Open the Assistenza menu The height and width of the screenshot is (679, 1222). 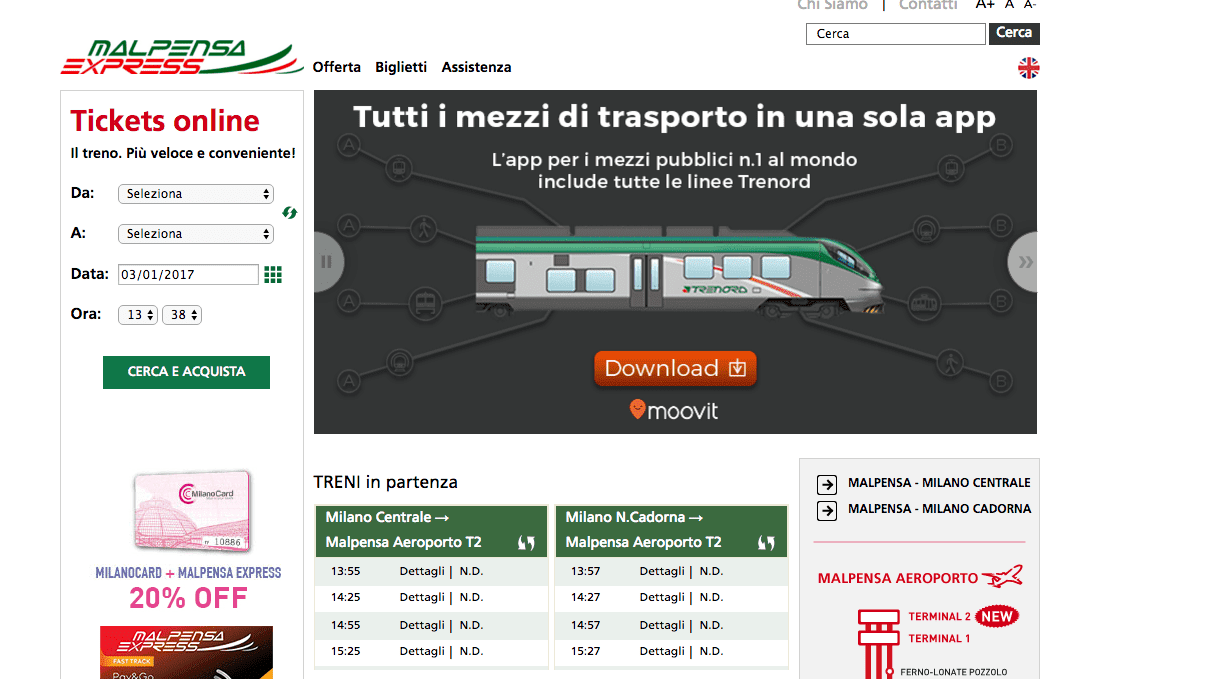coord(477,67)
